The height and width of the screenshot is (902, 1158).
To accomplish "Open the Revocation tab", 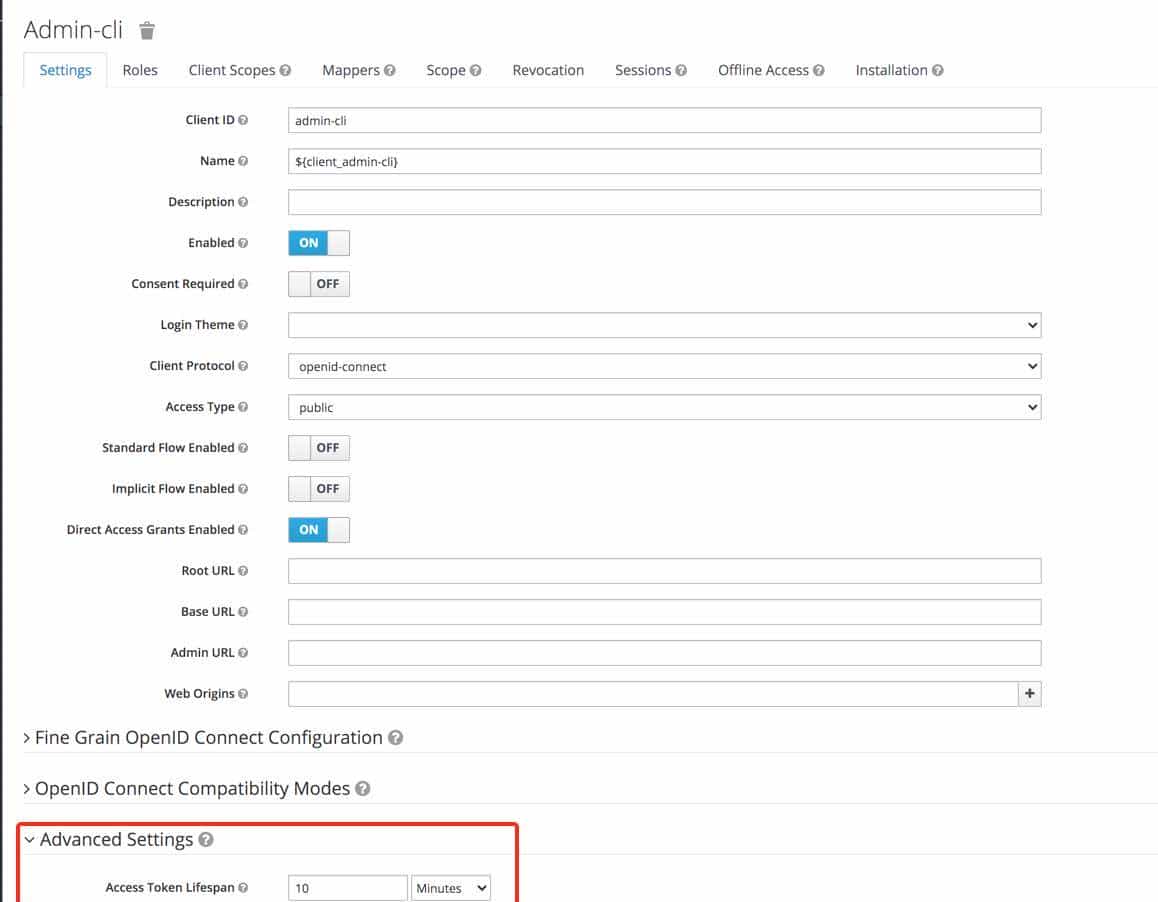I will [x=548, y=70].
